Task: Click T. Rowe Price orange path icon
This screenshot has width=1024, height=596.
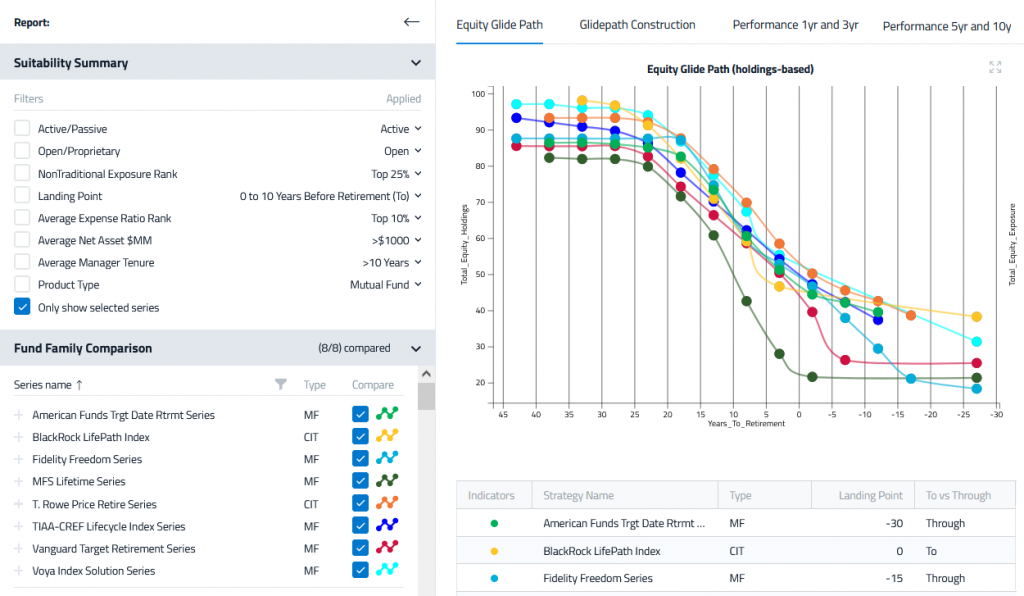Action: (387, 503)
